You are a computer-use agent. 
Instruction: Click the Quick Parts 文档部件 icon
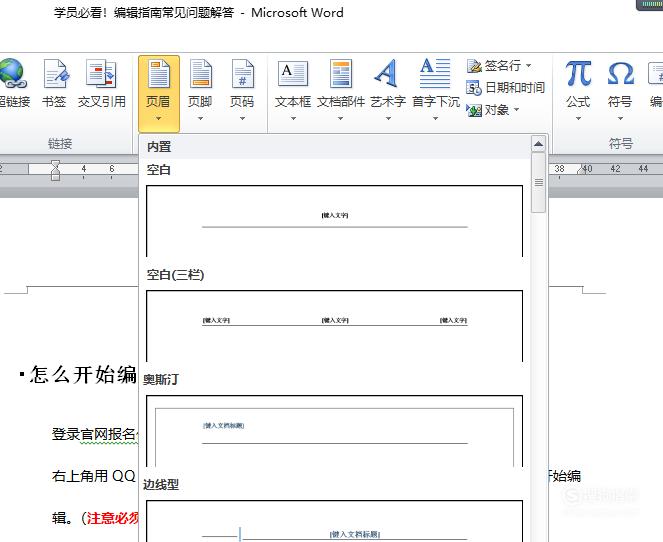[341, 74]
